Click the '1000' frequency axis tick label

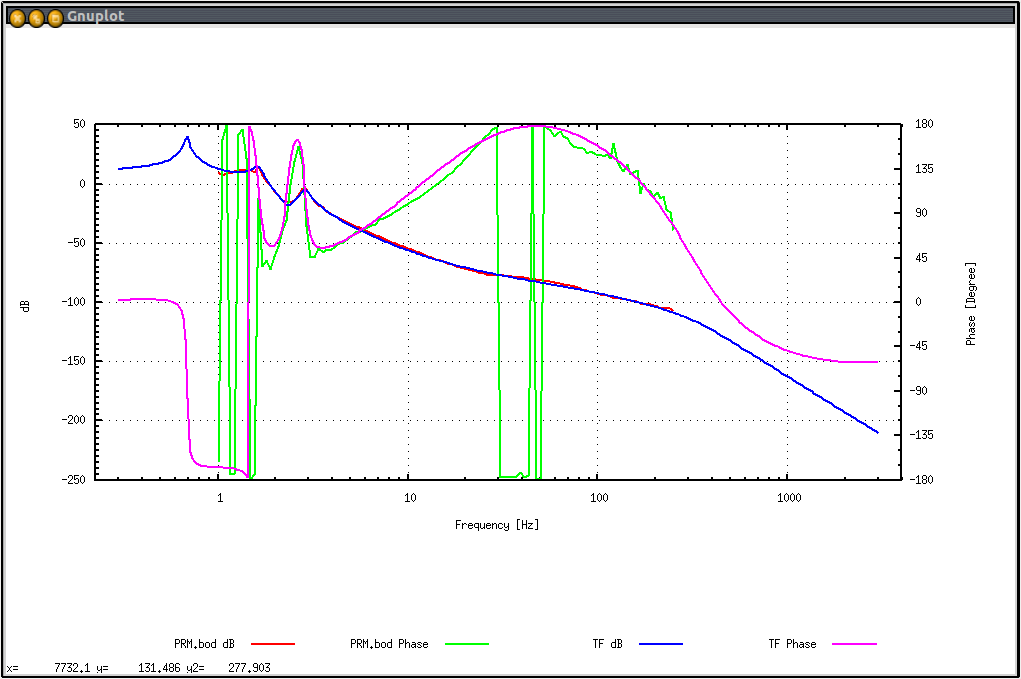[x=789, y=498]
